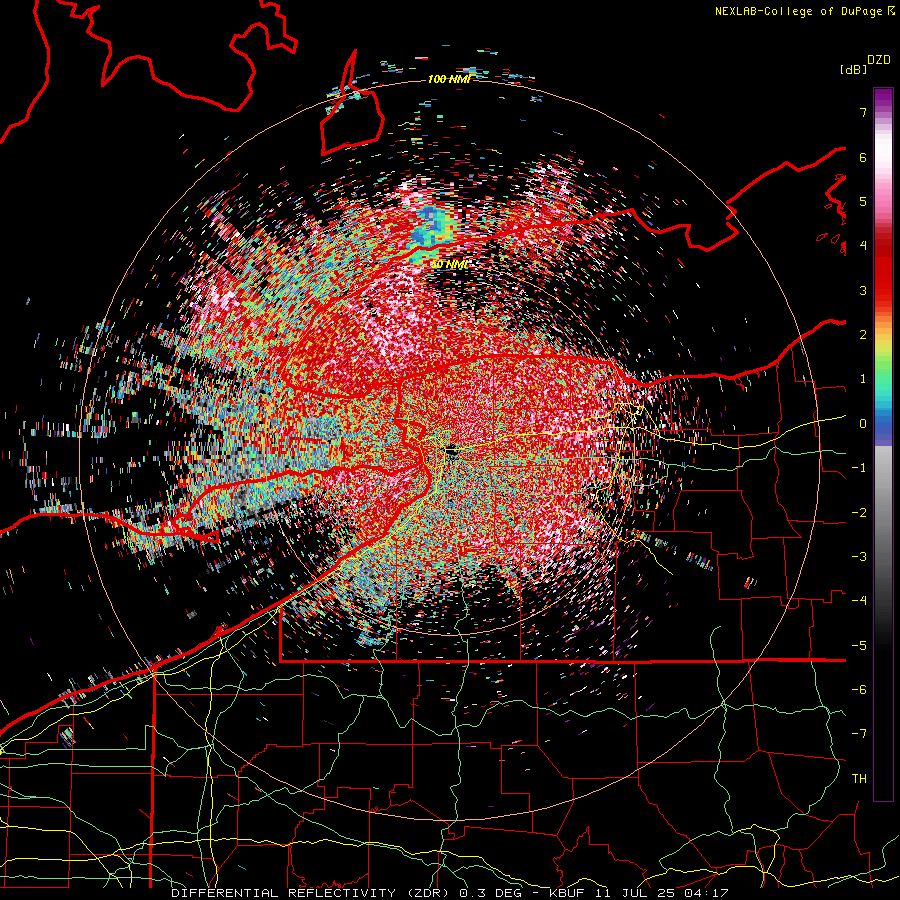Screen dimensions: 900x900
Task: Click the 0 value on color scale
Action: tap(863, 424)
